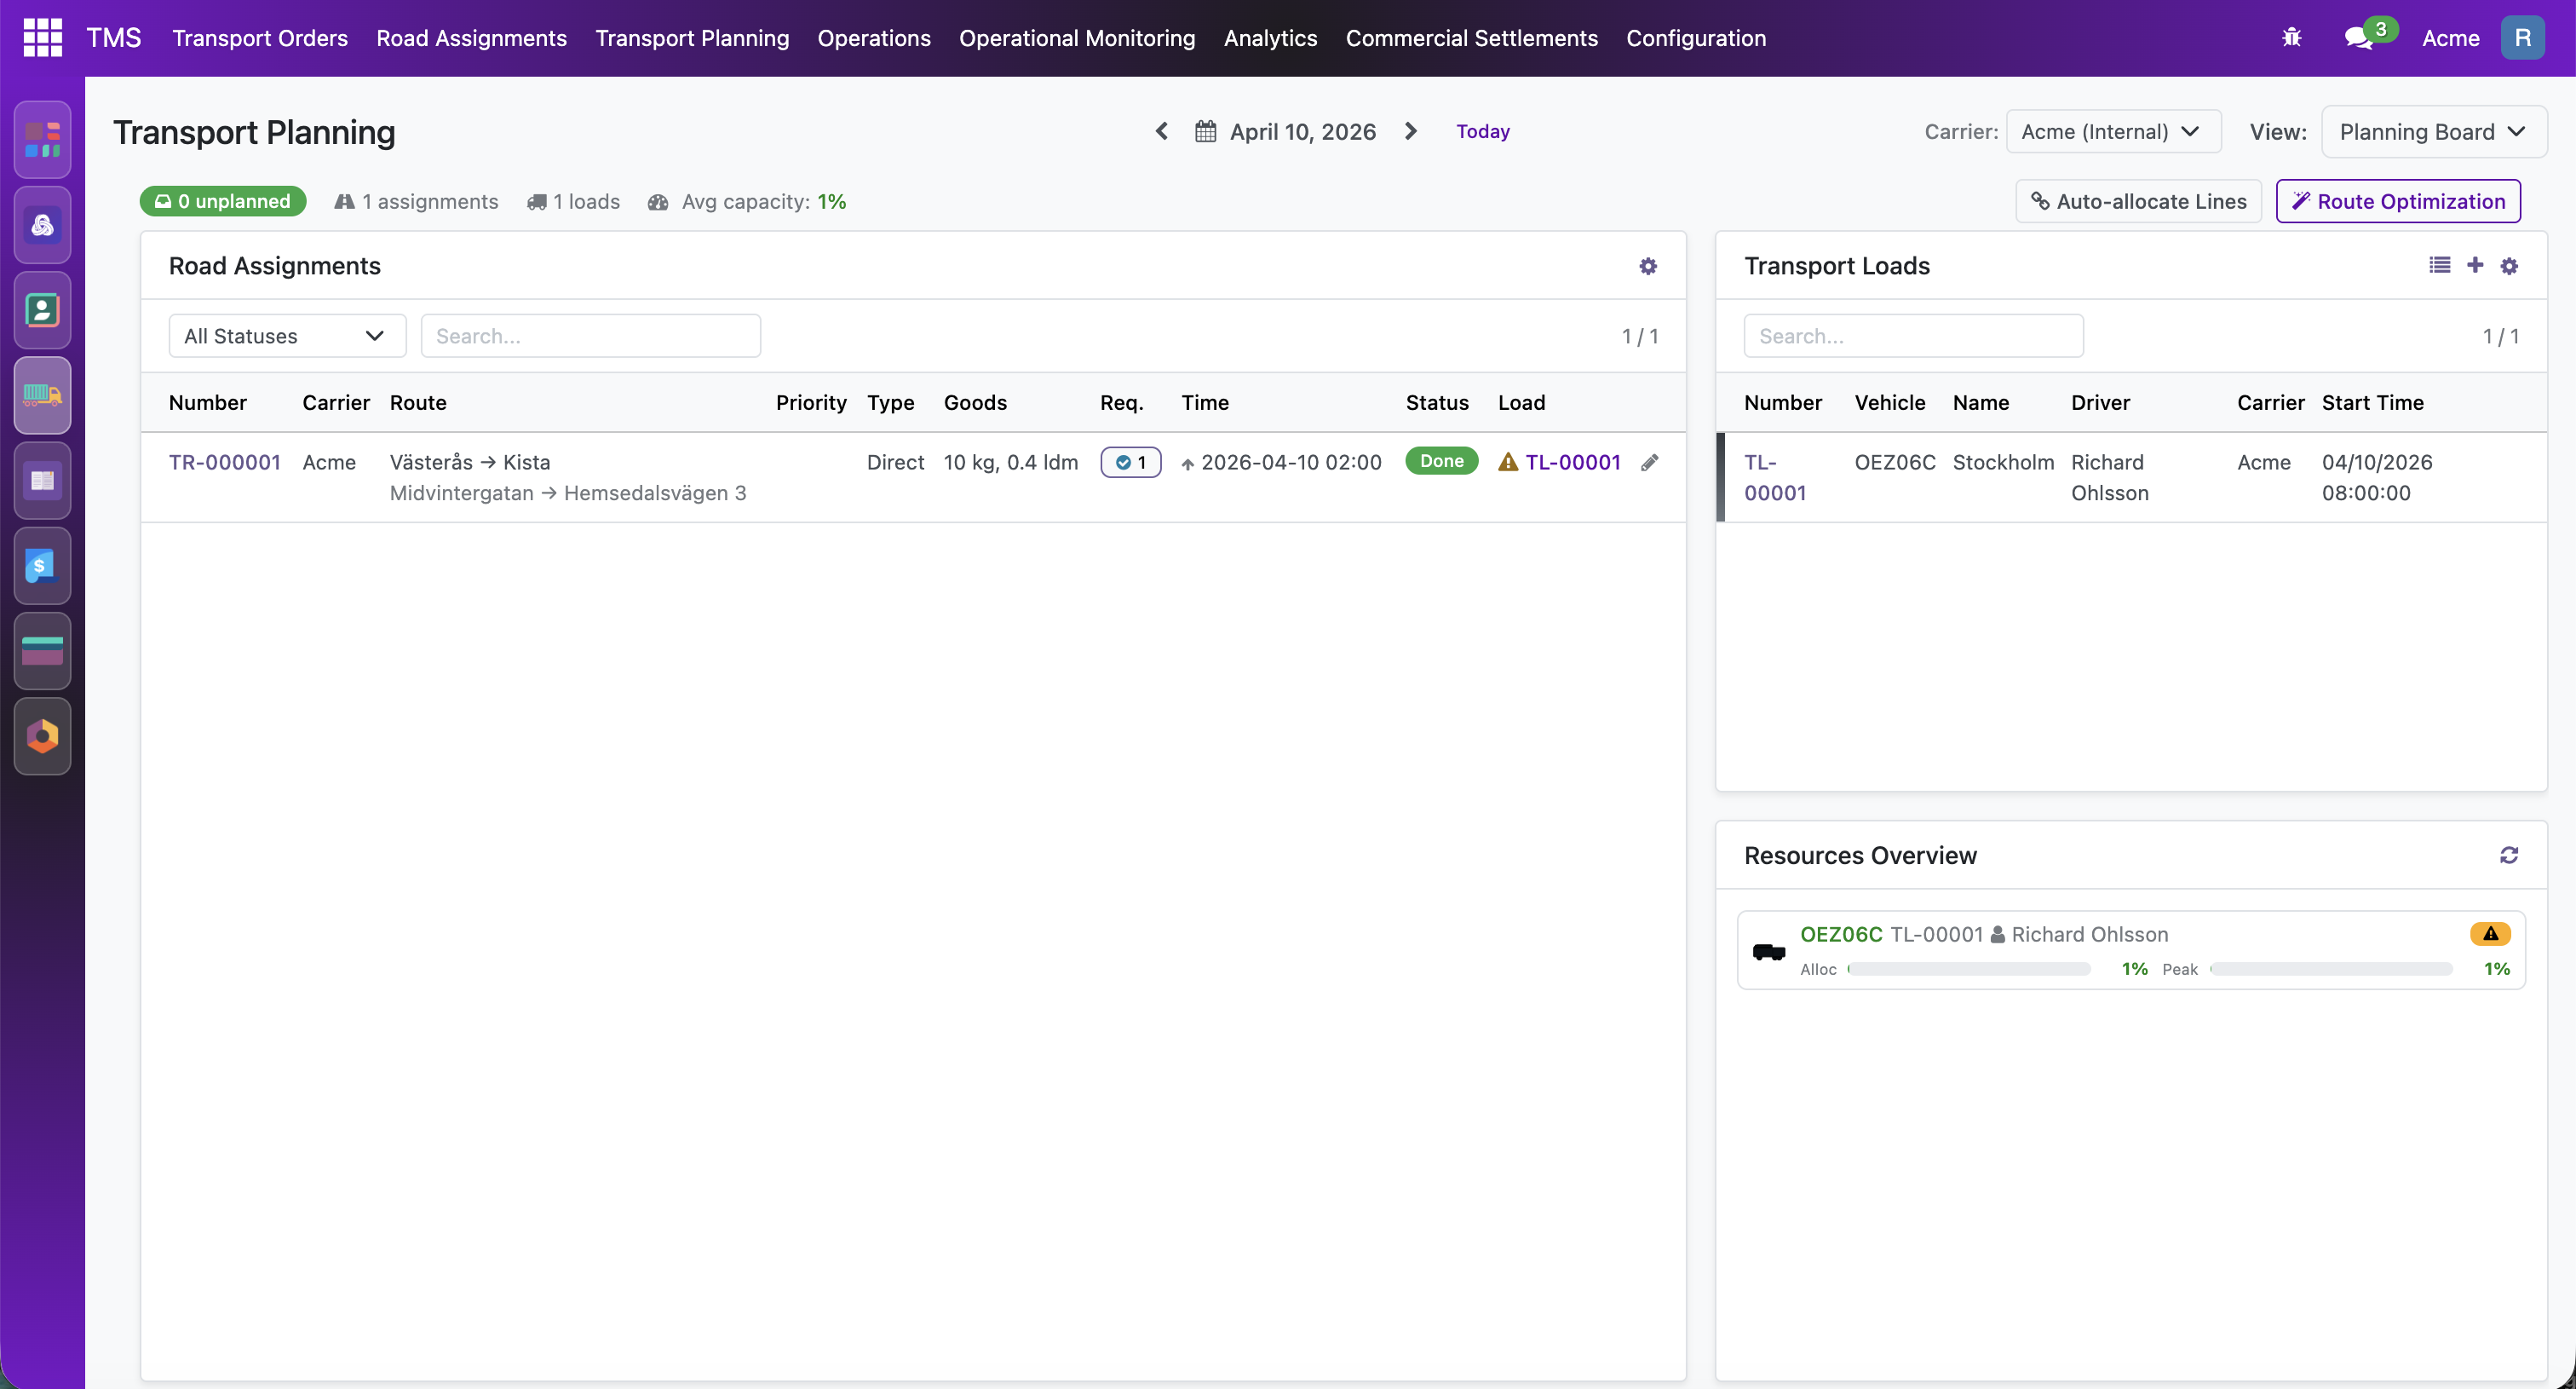Image resolution: width=2576 pixels, height=1389 pixels.
Task: Switch Transport Loads to list view icon
Action: click(x=2439, y=265)
